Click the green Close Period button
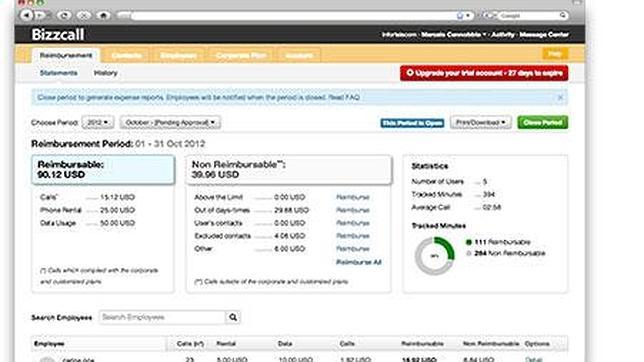This screenshot has height=362, width=644. click(x=543, y=122)
